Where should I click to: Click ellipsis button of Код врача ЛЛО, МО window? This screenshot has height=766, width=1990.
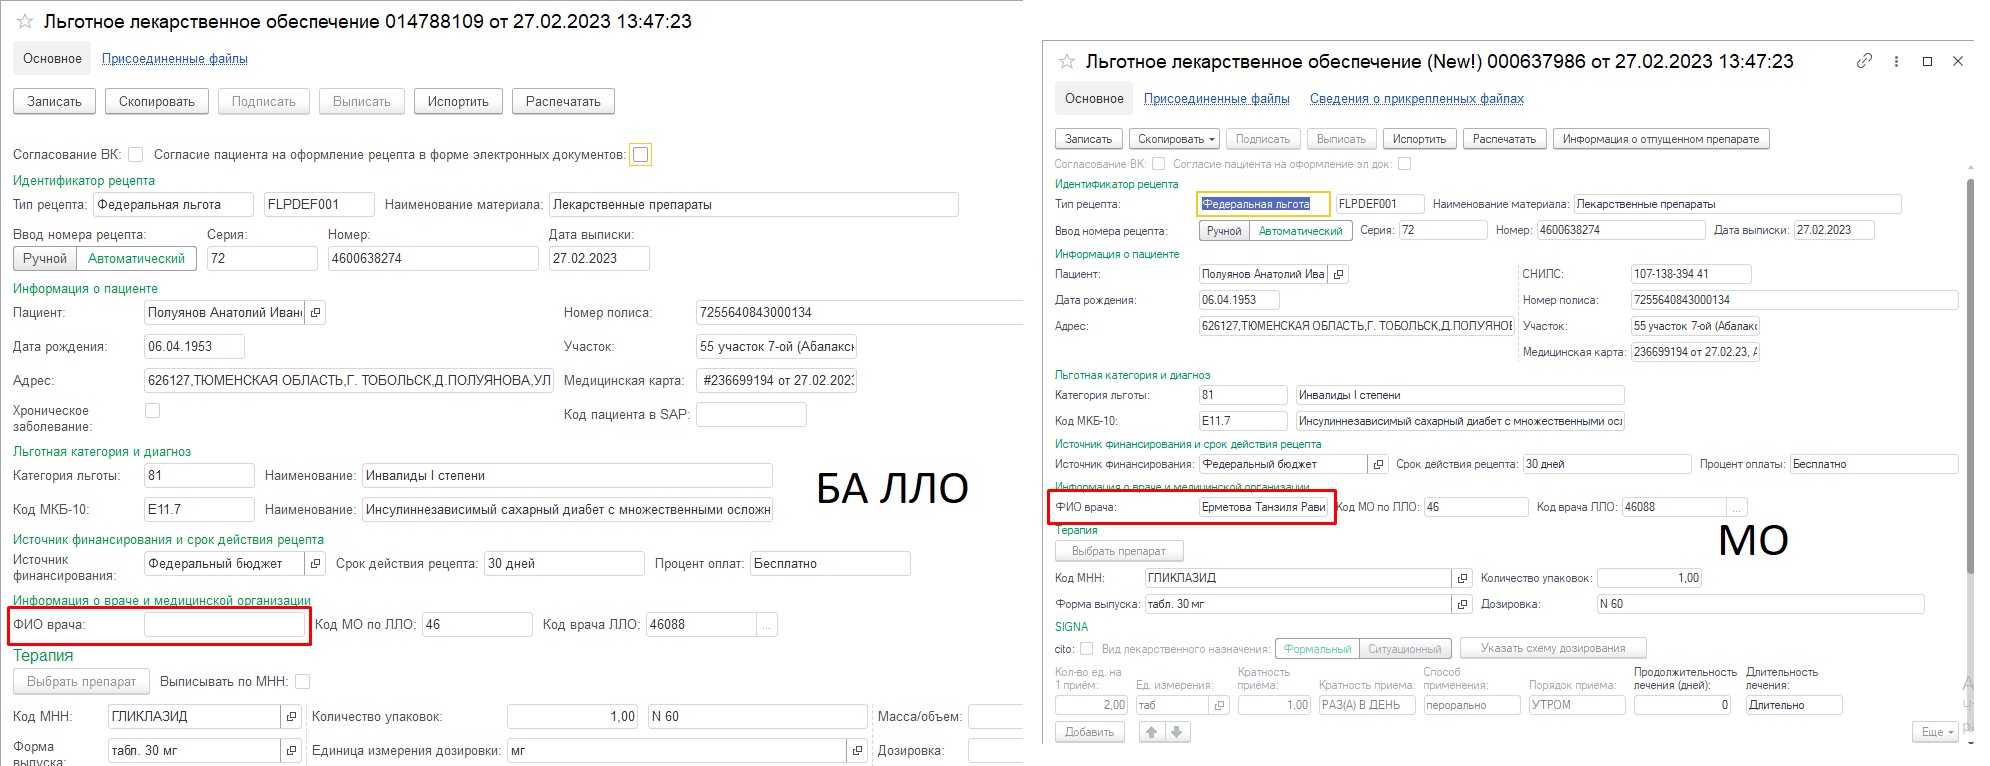pos(1737,507)
